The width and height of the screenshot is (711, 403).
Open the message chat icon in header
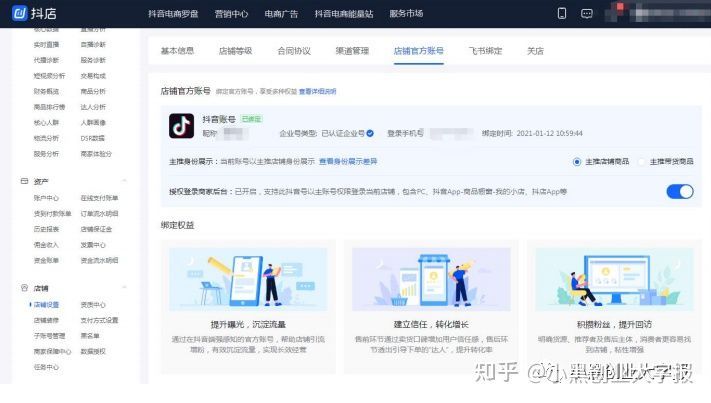[586, 14]
